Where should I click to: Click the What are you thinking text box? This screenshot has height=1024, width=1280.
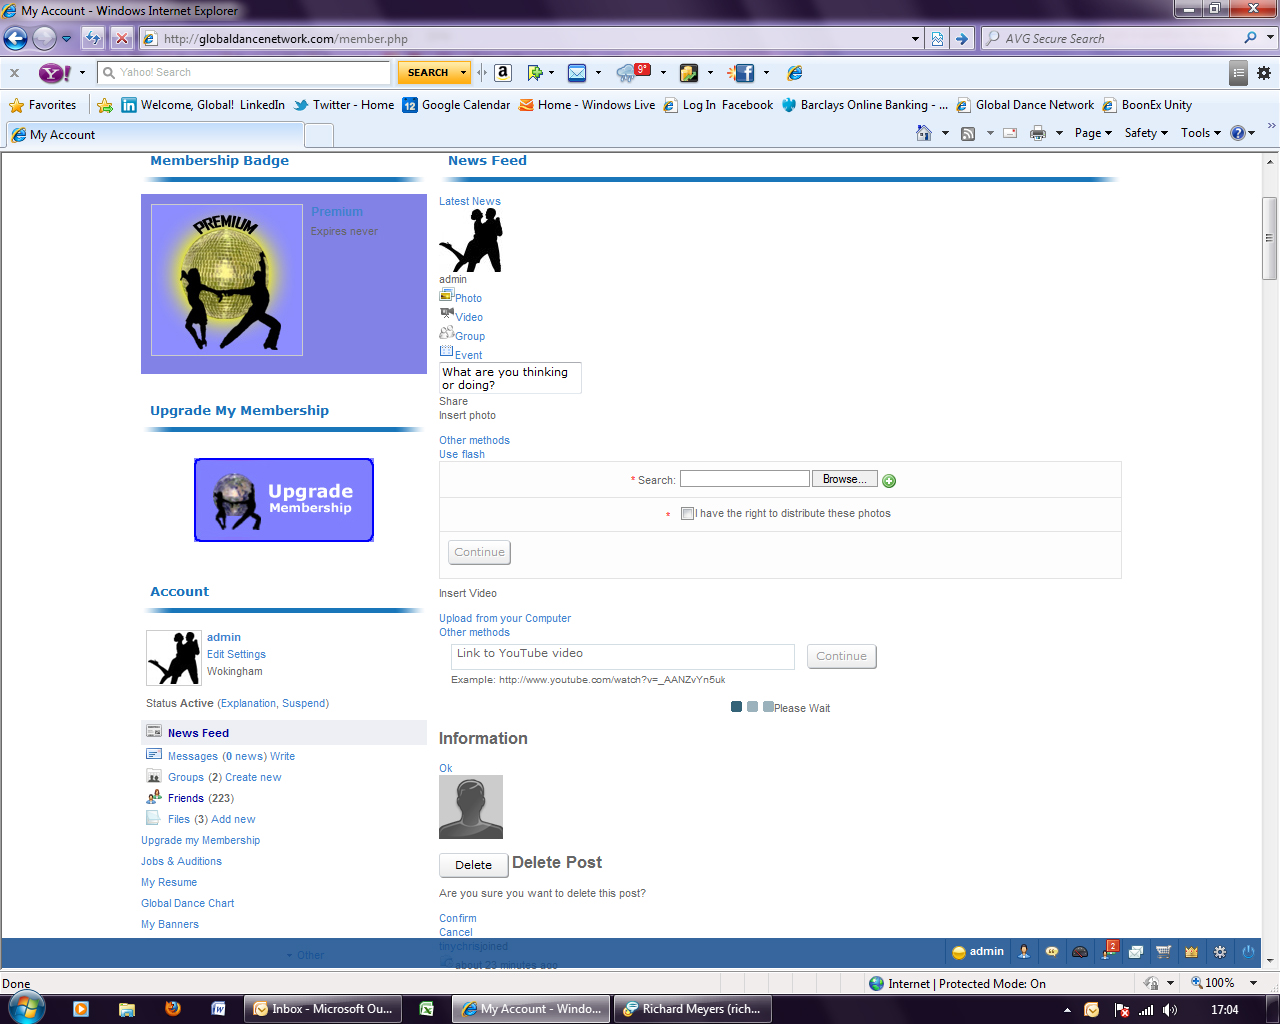point(510,378)
